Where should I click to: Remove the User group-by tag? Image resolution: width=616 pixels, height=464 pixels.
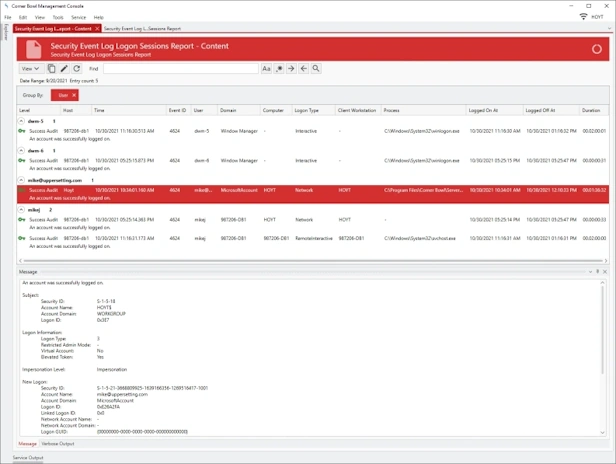[x=74, y=95]
